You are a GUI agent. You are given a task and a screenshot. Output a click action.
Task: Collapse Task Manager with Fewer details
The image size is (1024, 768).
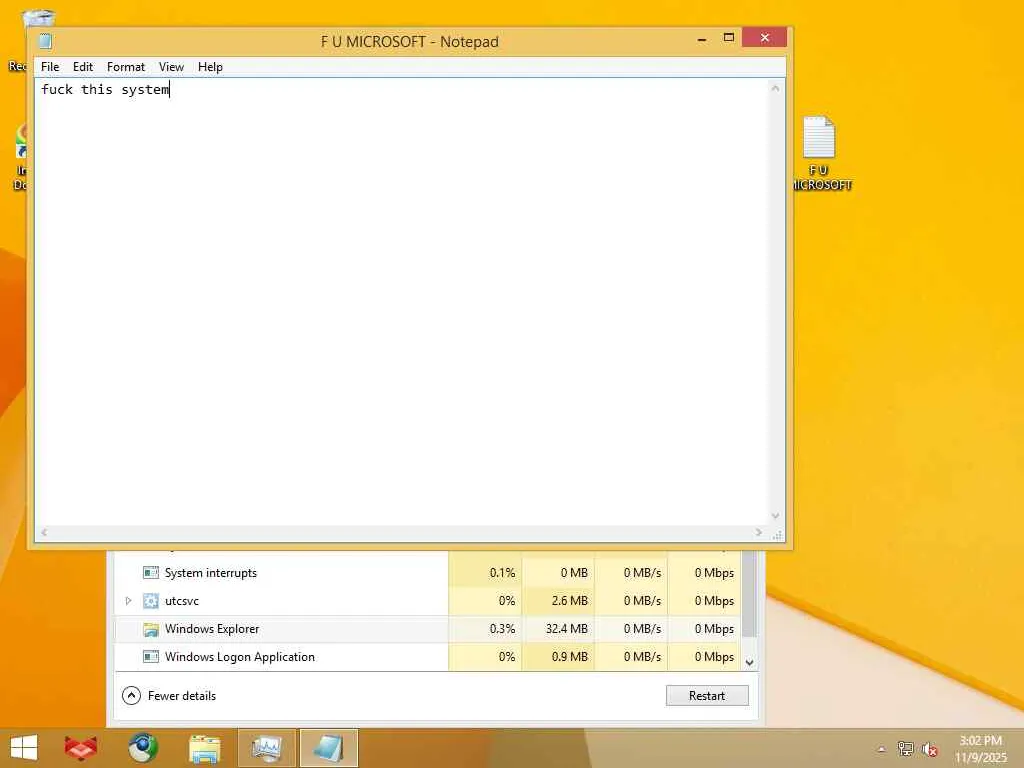tap(169, 696)
